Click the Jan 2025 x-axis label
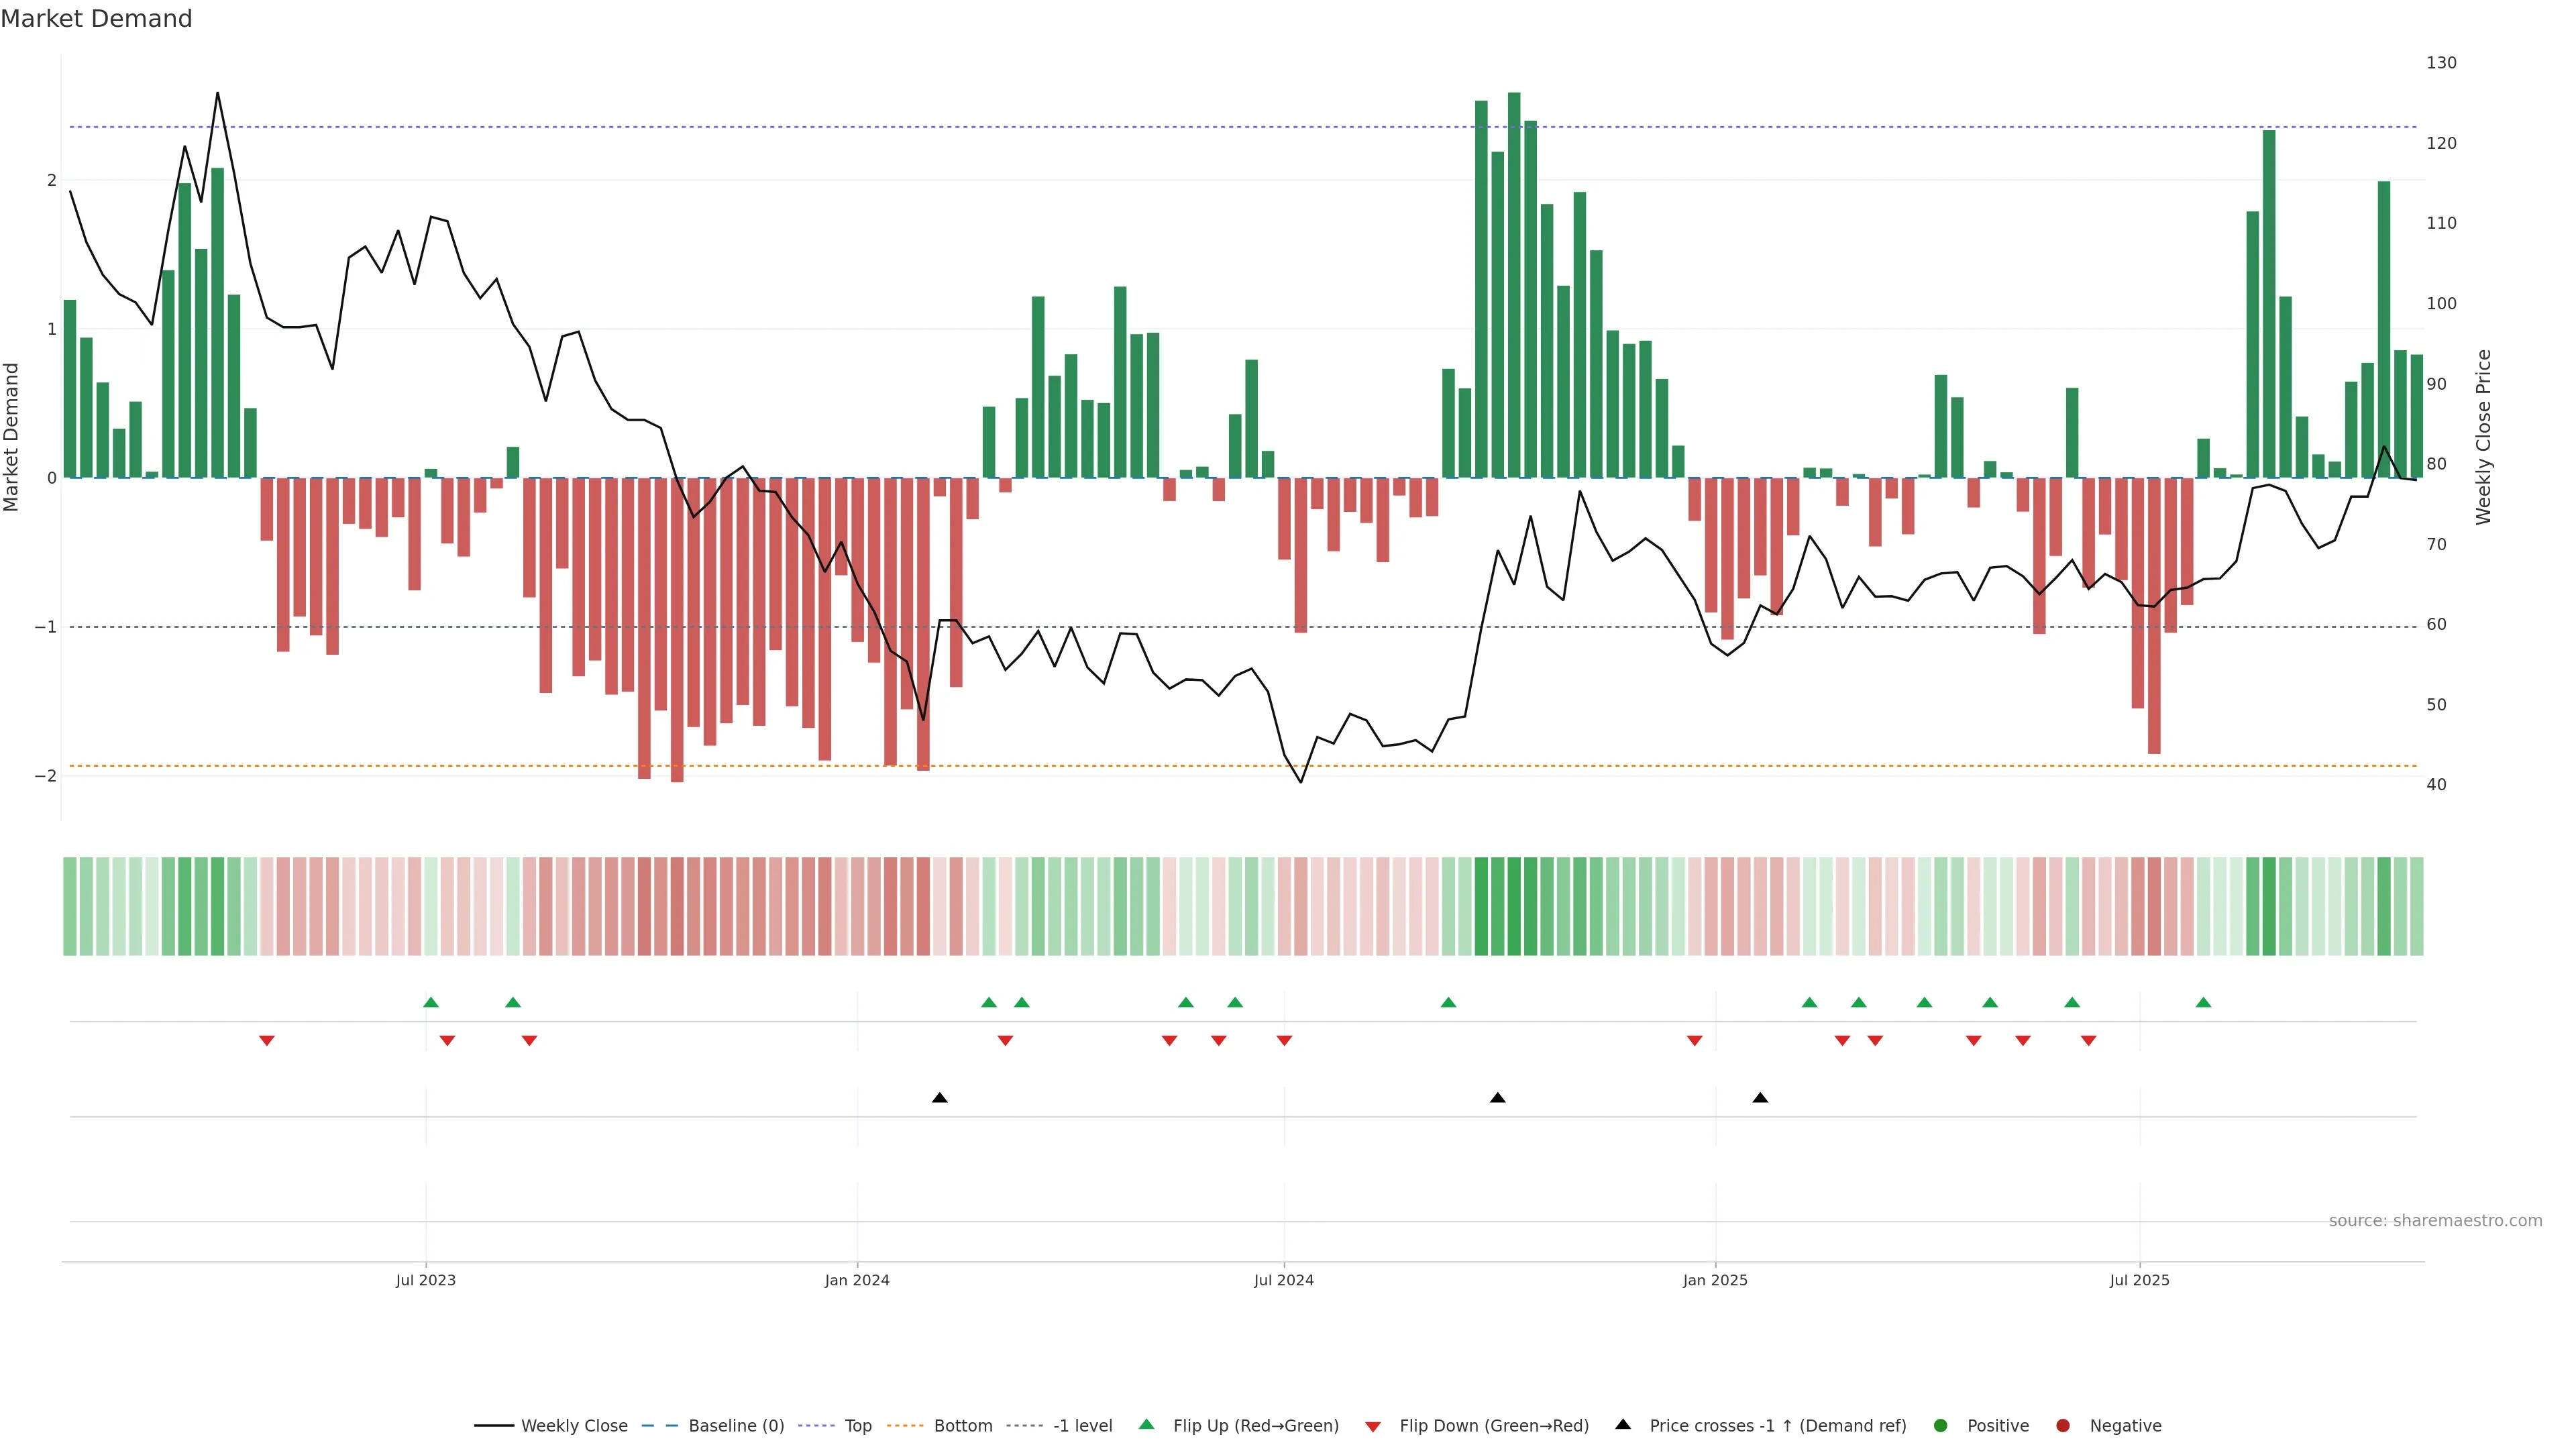Viewport: 2576px width, 1449px height. tap(1715, 1280)
